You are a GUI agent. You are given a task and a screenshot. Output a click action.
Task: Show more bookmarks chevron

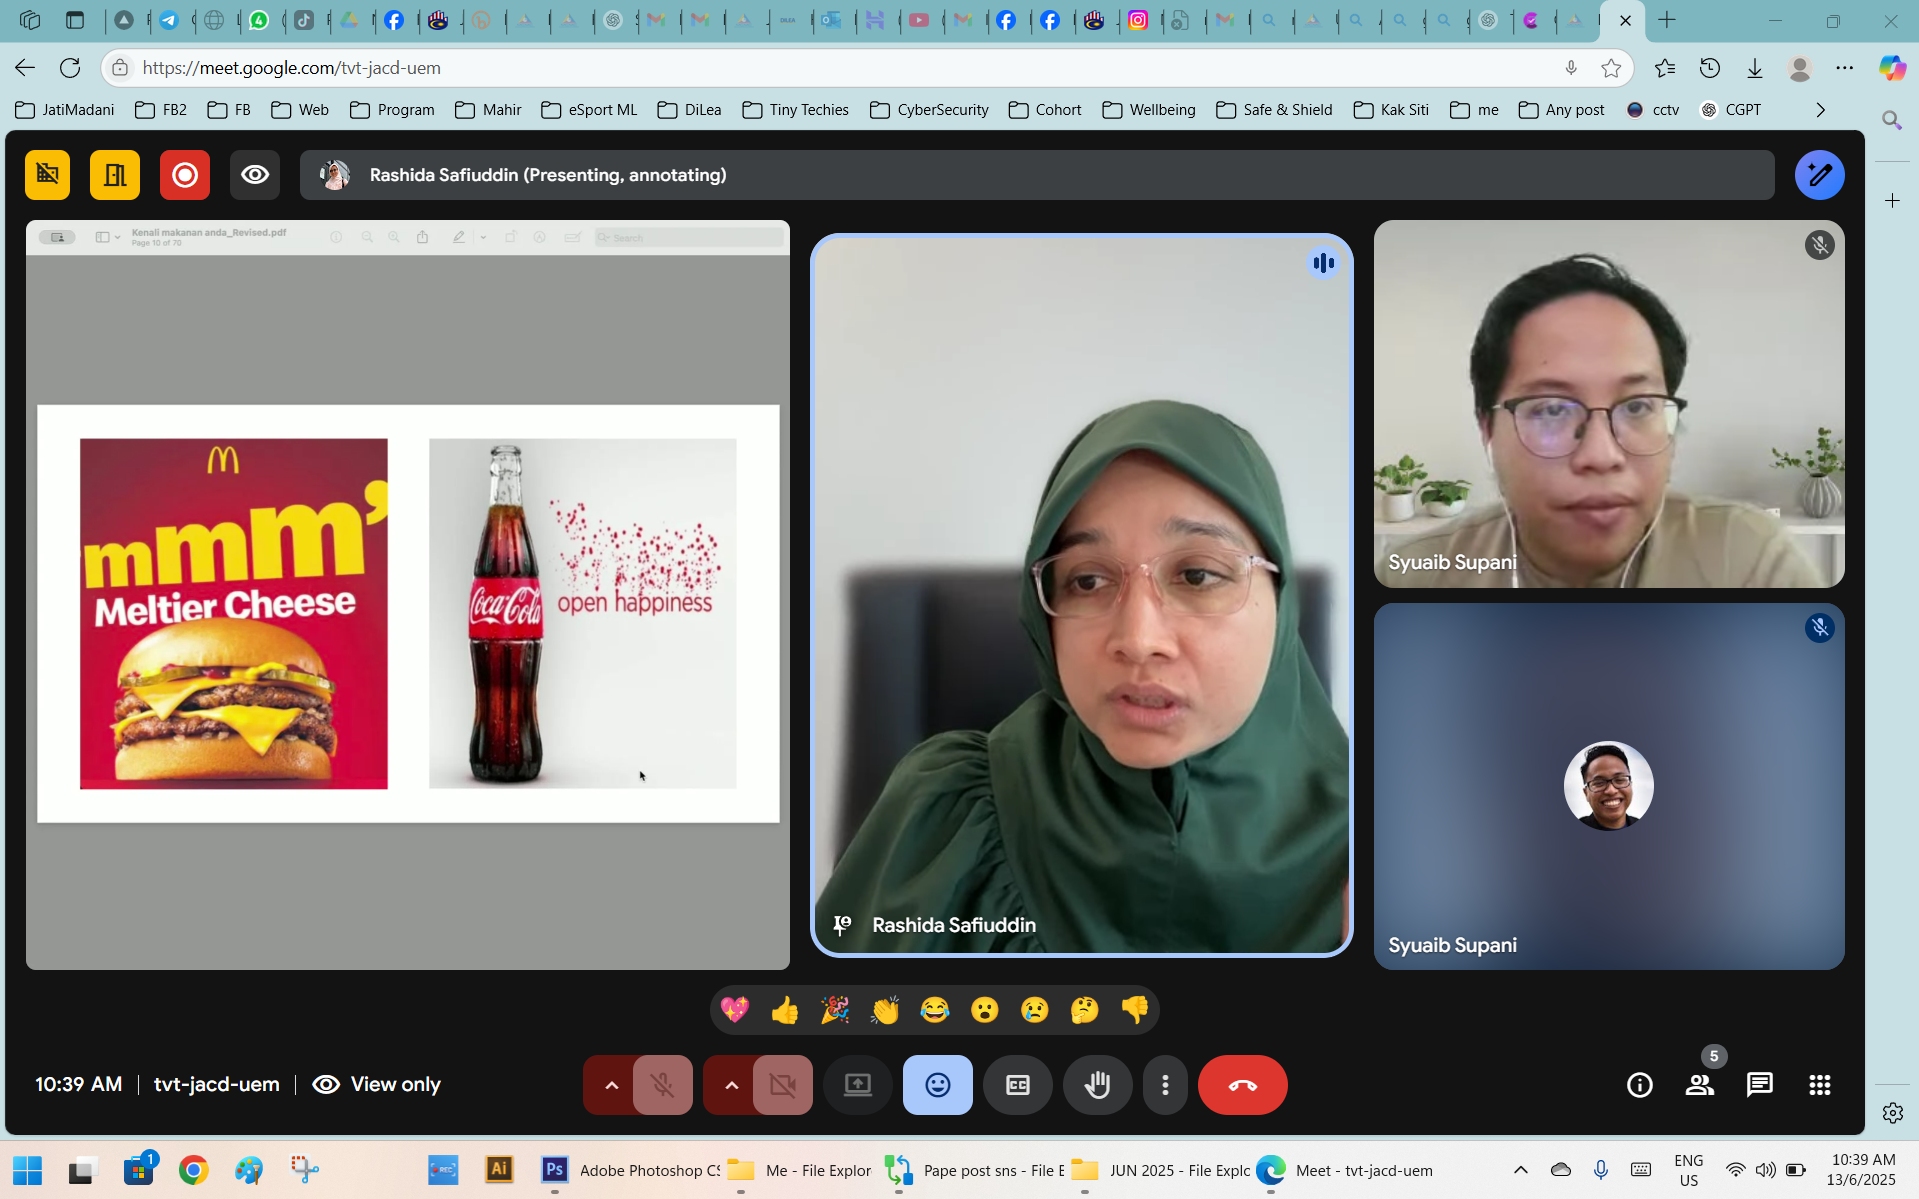point(1820,110)
